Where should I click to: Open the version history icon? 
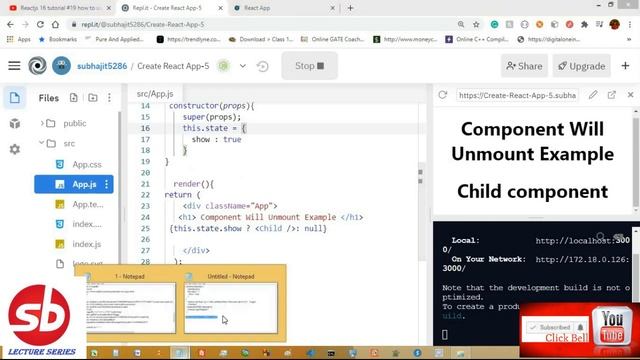(x=263, y=66)
